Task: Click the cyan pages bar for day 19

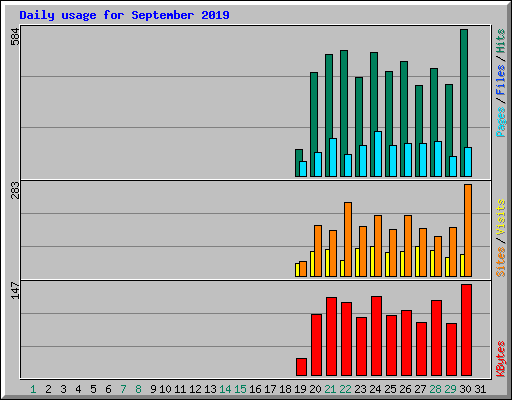Action: coord(303,169)
